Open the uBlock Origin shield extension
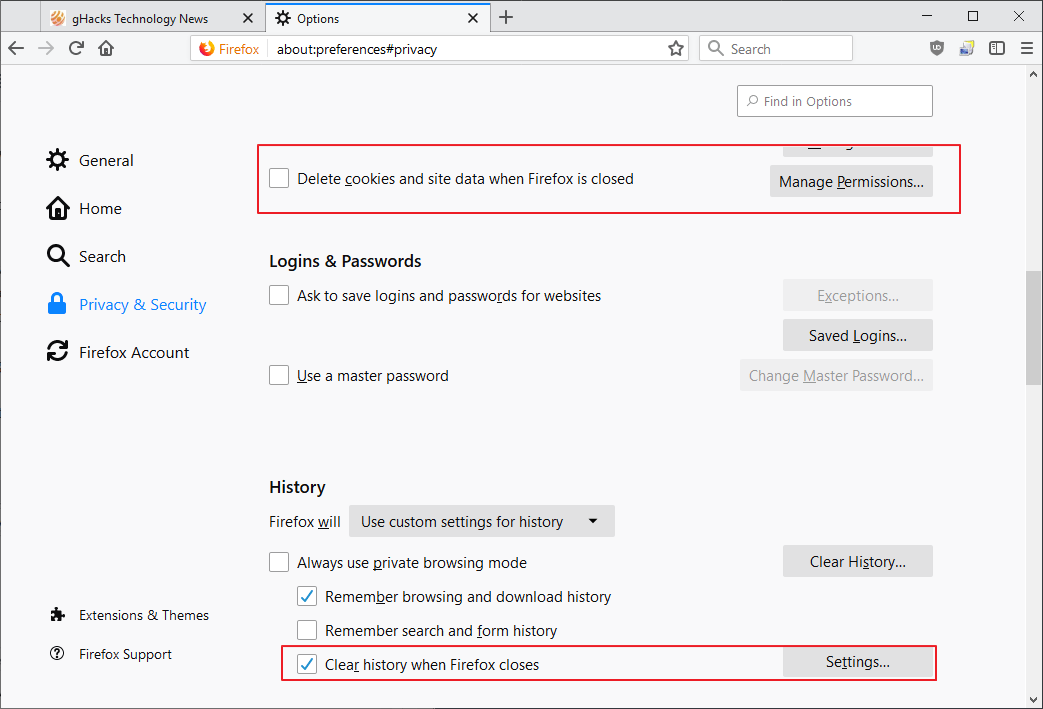The image size is (1043, 709). pos(937,48)
